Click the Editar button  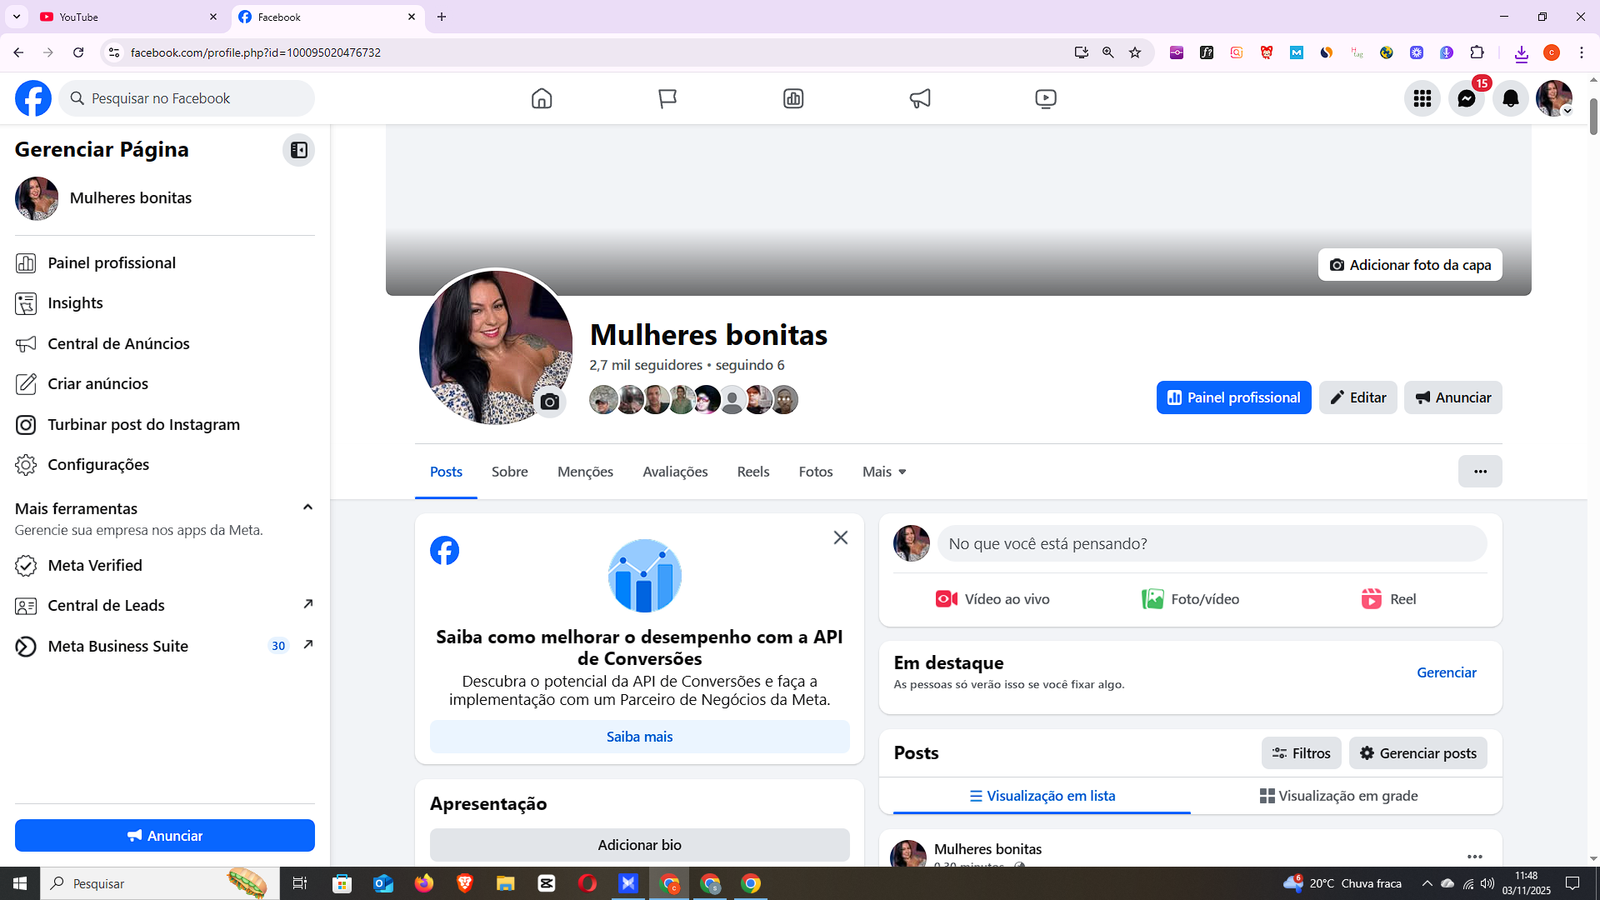(1358, 397)
